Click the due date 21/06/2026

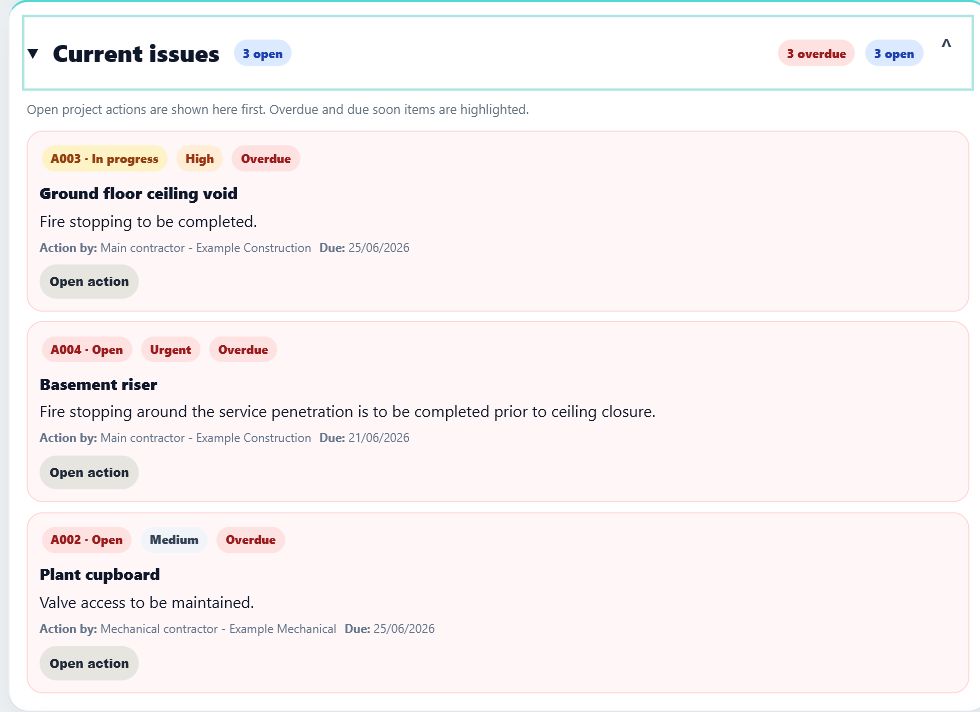pyautogui.click(x=379, y=438)
